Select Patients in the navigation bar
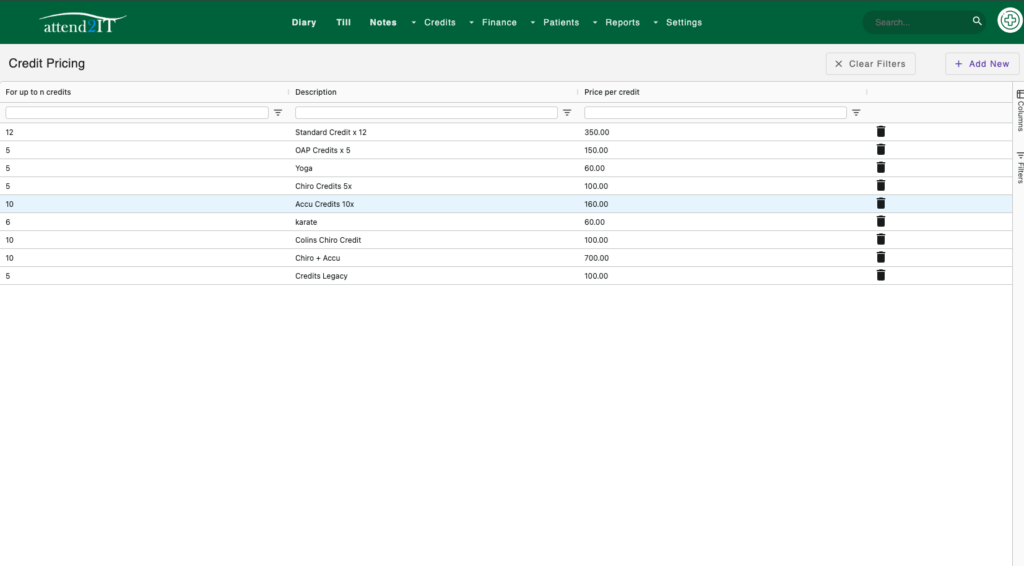The height and width of the screenshot is (566, 1024). point(561,22)
